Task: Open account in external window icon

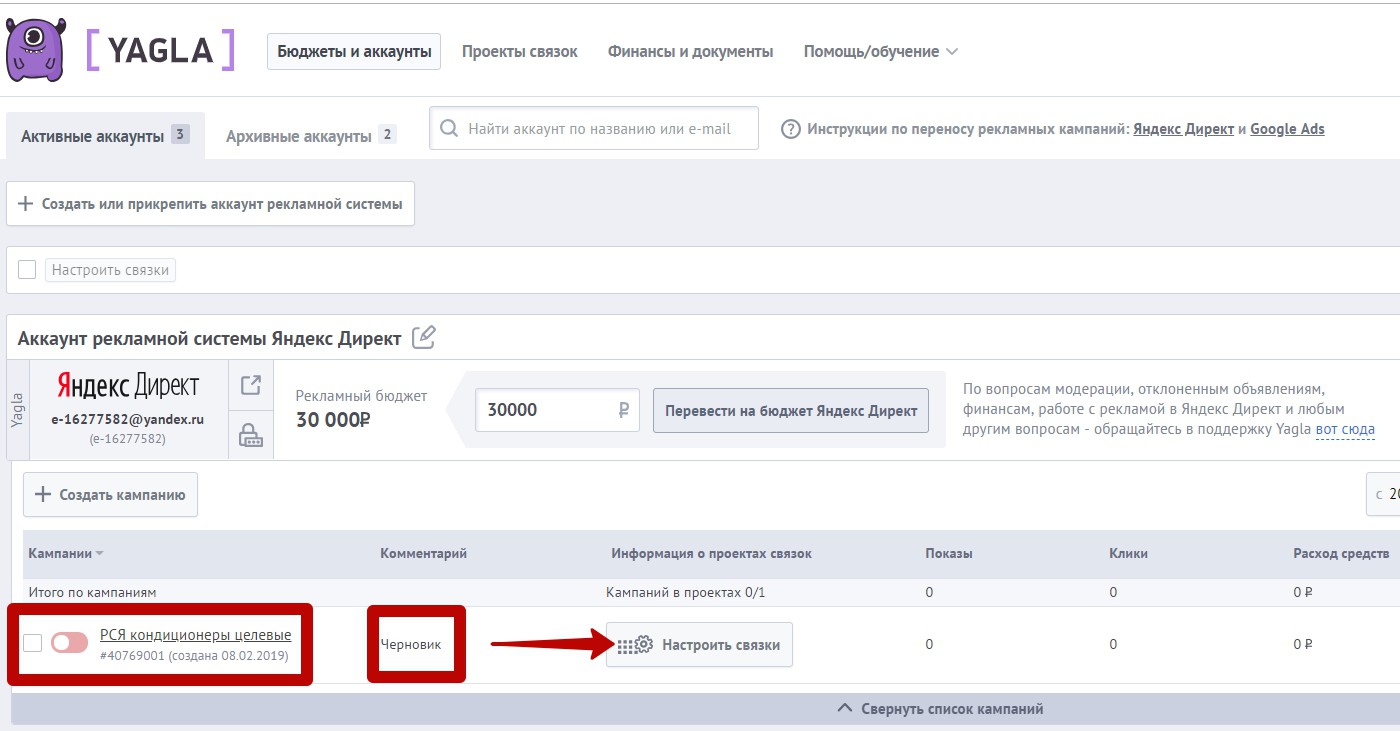Action: point(251,385)
